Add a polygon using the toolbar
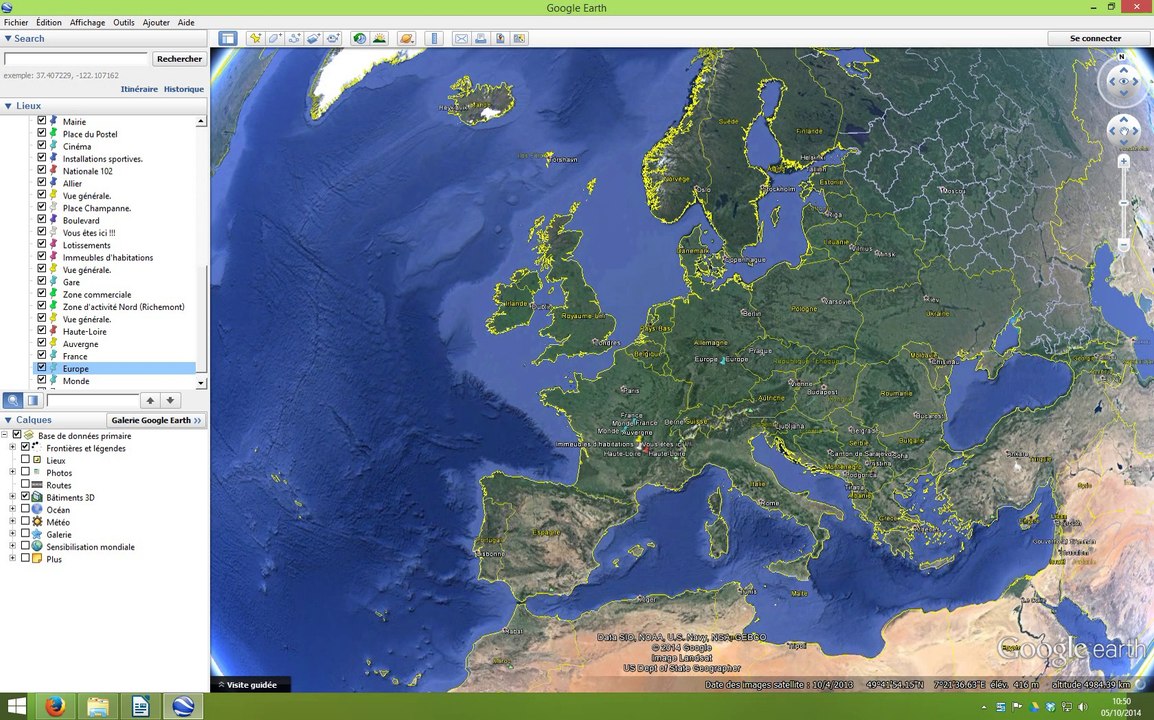Viewport: 1154px width, 720px height. point(275,38)
